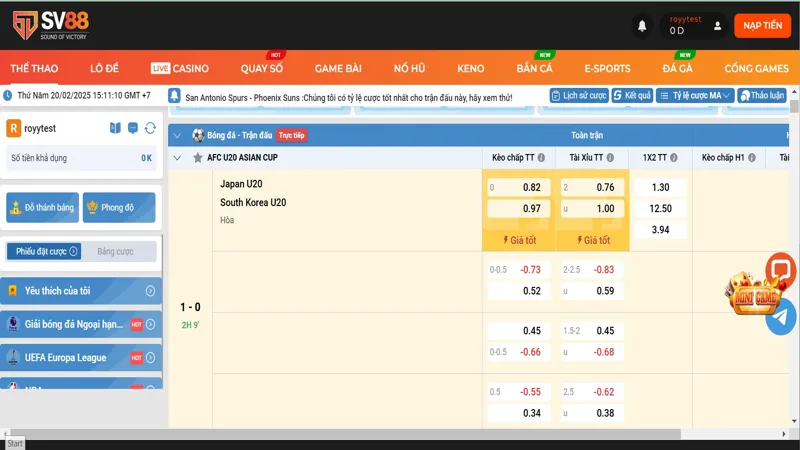Click the soccer ball icon in Bóng đá header
Image resolution: width=800 pixels, height=450 pixels.
[198, 135]
